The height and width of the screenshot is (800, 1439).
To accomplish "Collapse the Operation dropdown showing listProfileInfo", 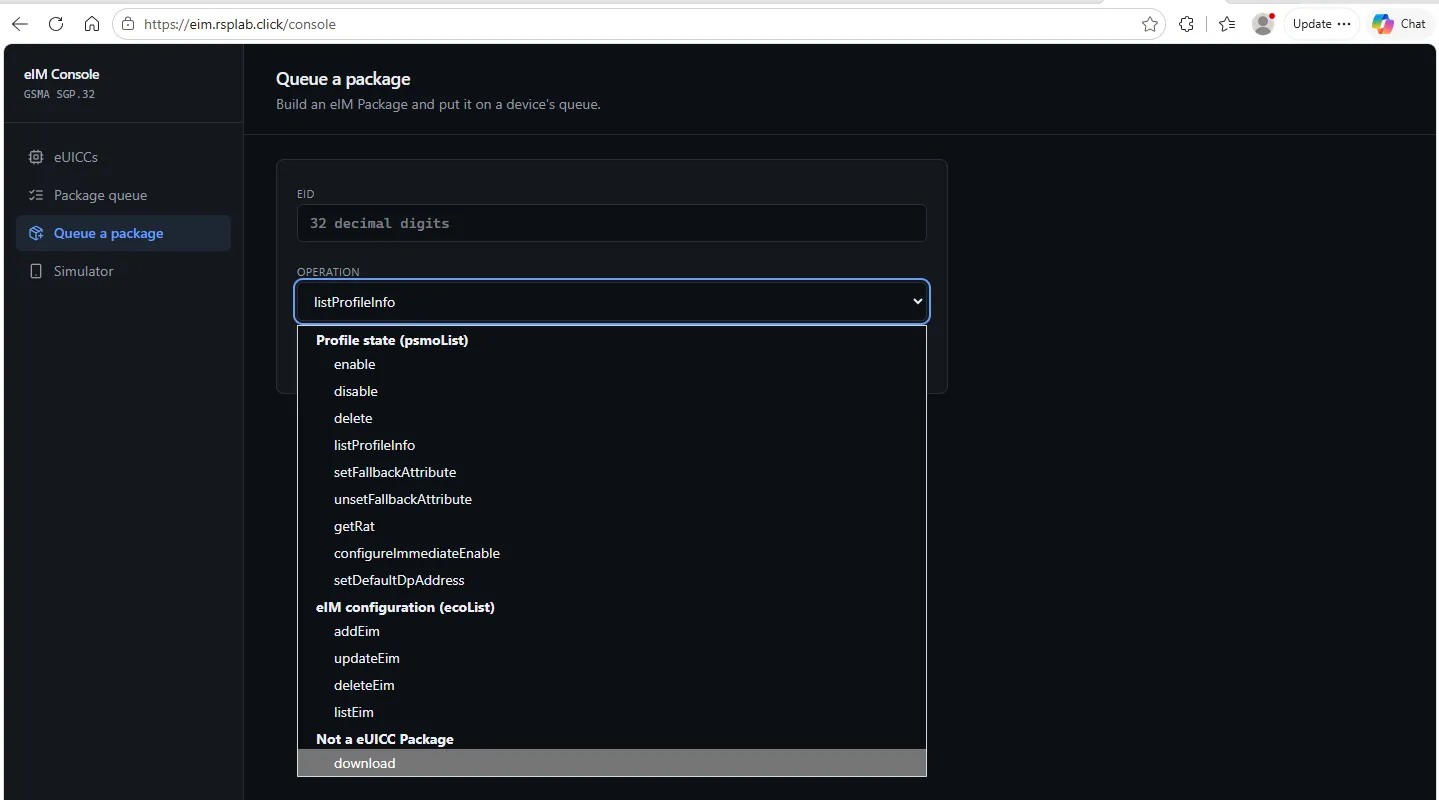I will pos(612,301).
